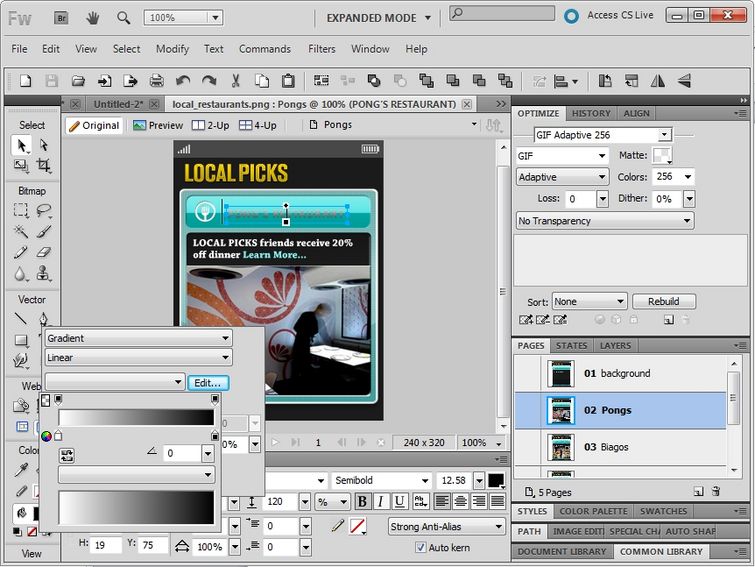Toggle the Auto kern checkbox
Image resolution: width=755 pixels, height=567 pixels.
tap(420, 547)
